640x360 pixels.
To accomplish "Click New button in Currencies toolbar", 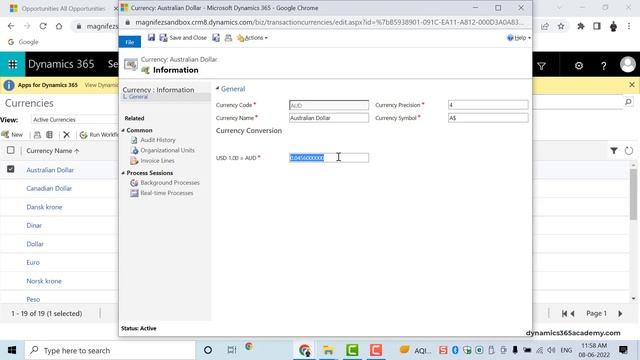I will coord(12,135).
